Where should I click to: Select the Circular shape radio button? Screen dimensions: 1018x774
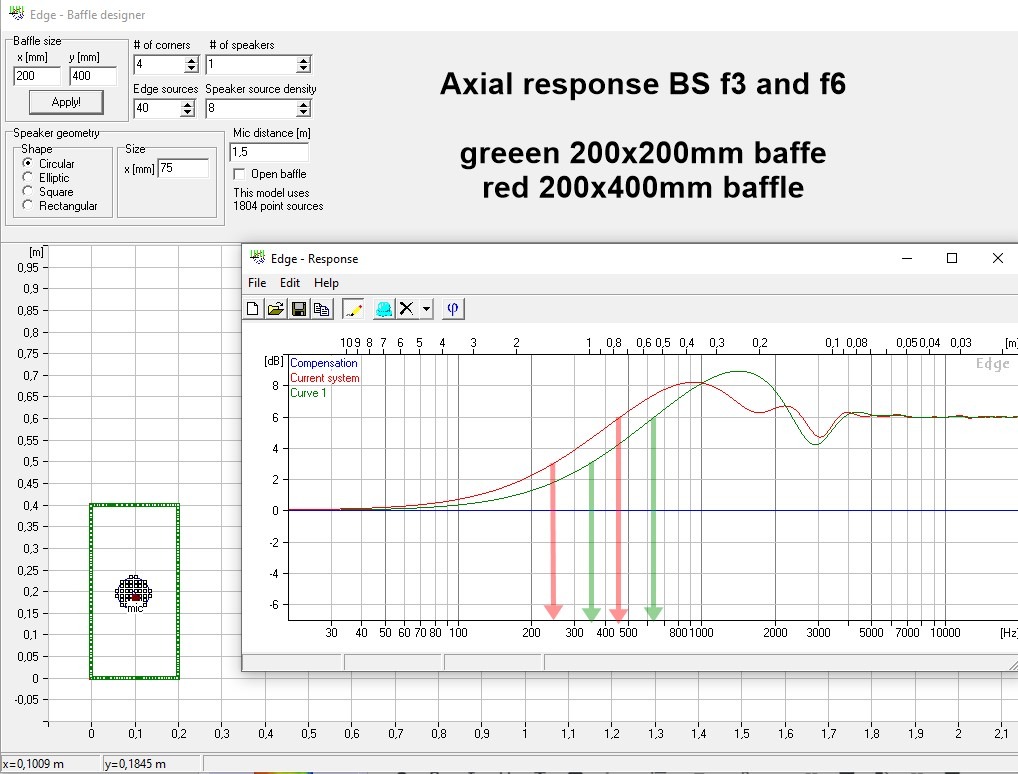(27, 163)
